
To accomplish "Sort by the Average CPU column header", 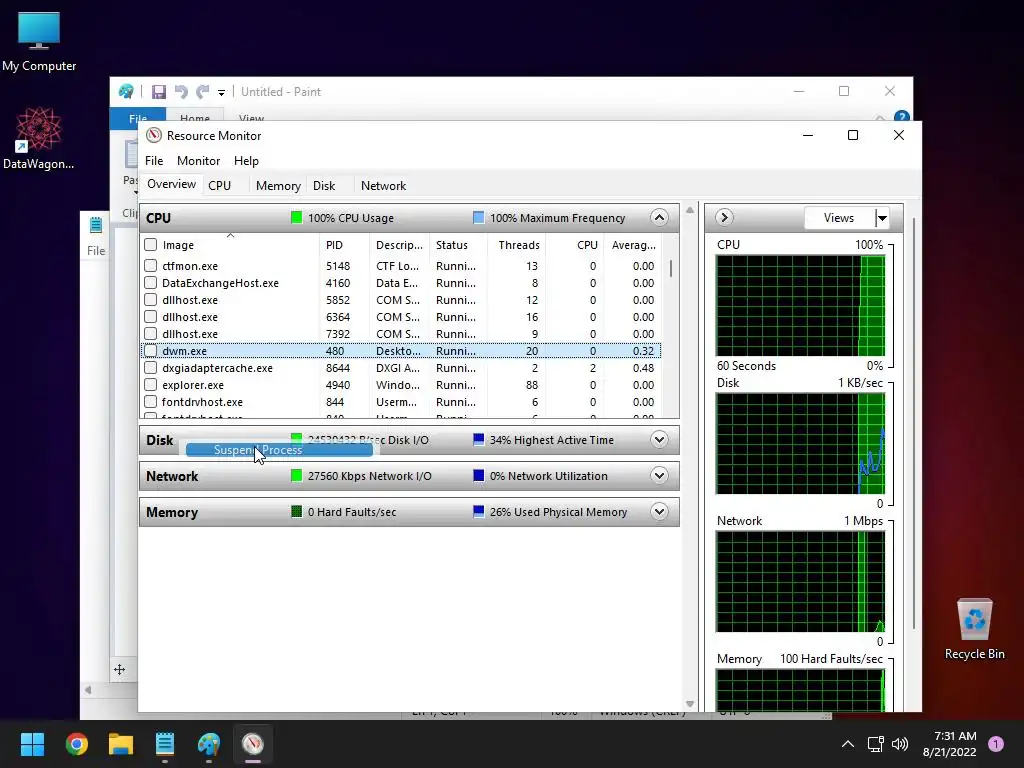I will [x=633, y=245].
